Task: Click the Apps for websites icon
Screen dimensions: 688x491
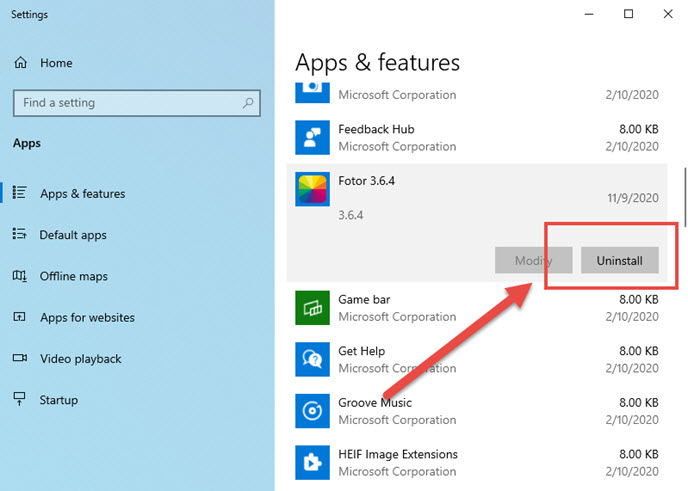Action: click(x=20, y=317)
